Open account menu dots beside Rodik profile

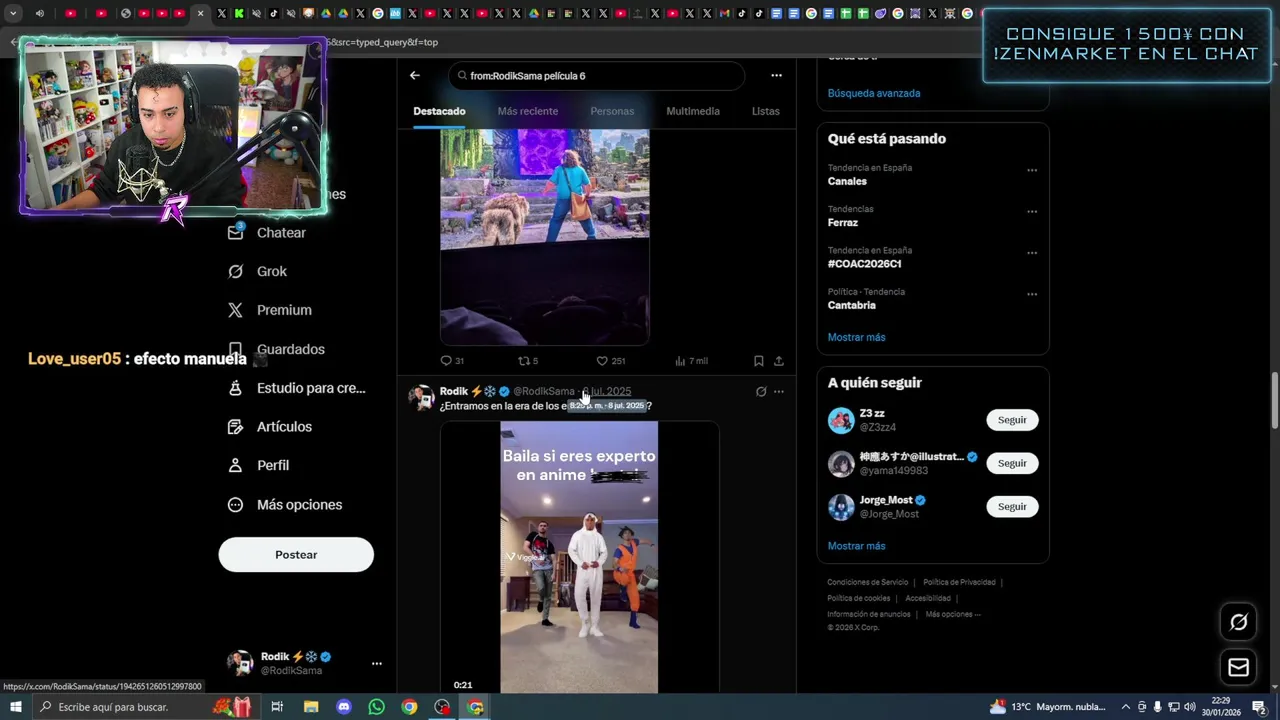click(377, 663)
